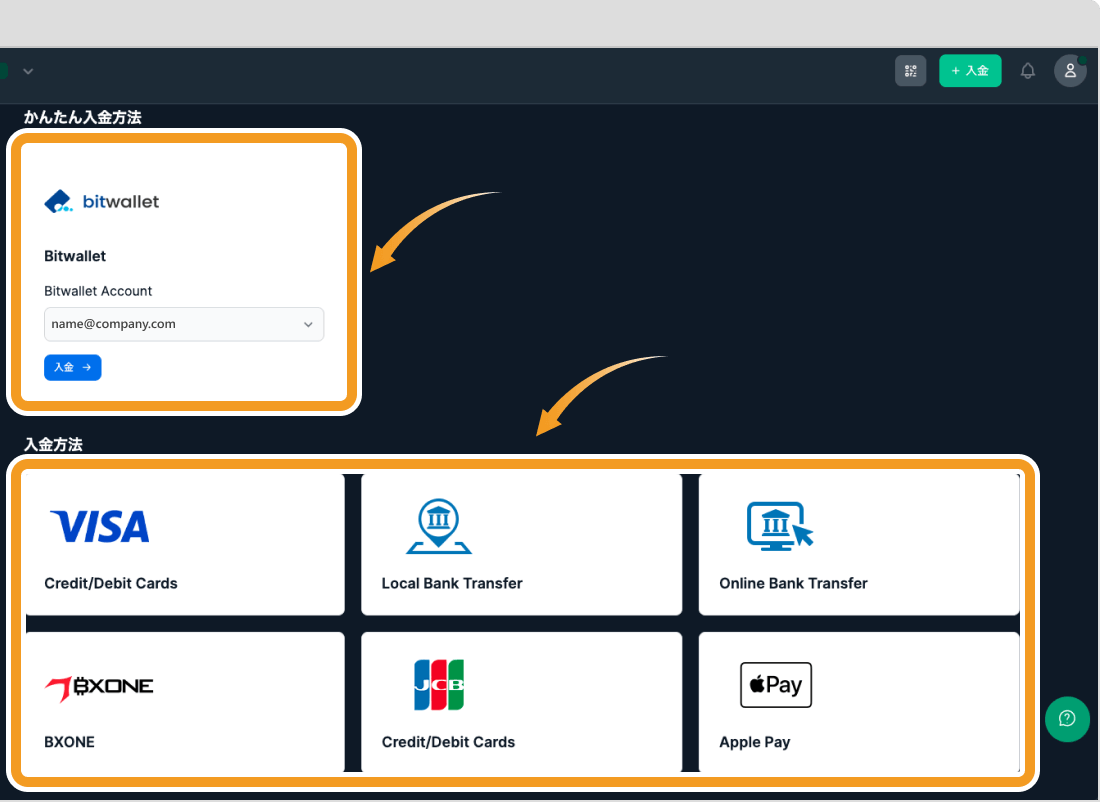The width and height of the screenshot is (1100, 802).
Task: Click 'Credit/Debit Cards' label under JCB
Action: (448, 742)
